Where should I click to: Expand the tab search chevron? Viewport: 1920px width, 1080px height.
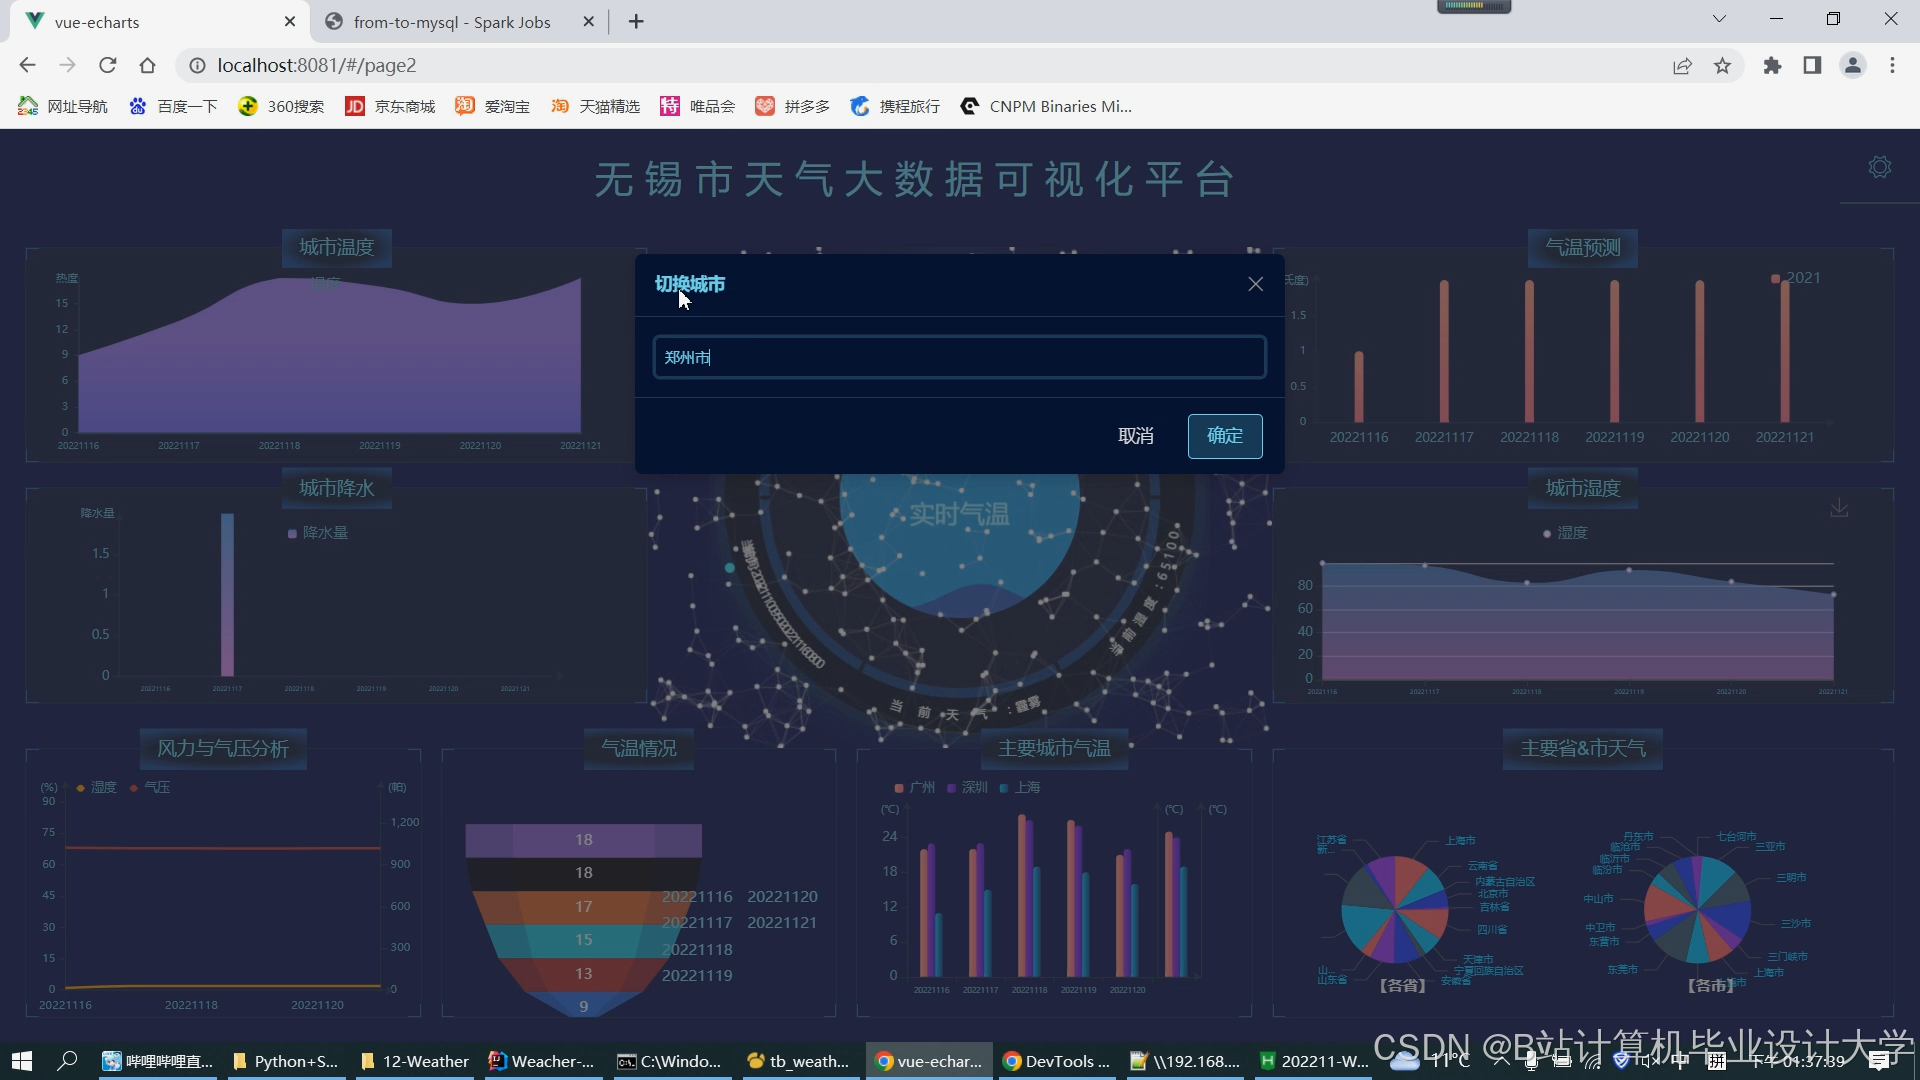point(1719,19)
